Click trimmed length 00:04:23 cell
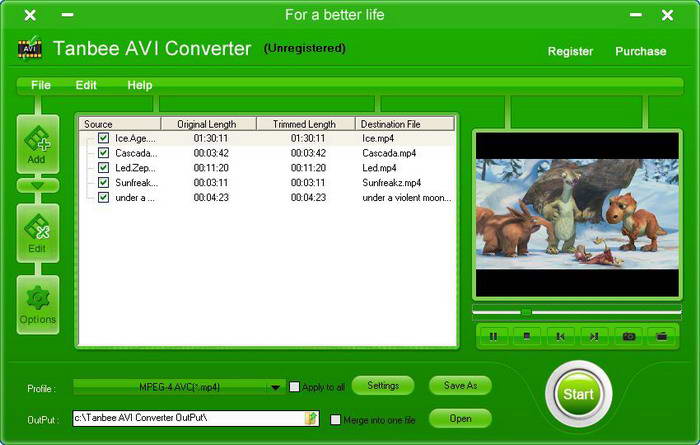 pos(308,197)
